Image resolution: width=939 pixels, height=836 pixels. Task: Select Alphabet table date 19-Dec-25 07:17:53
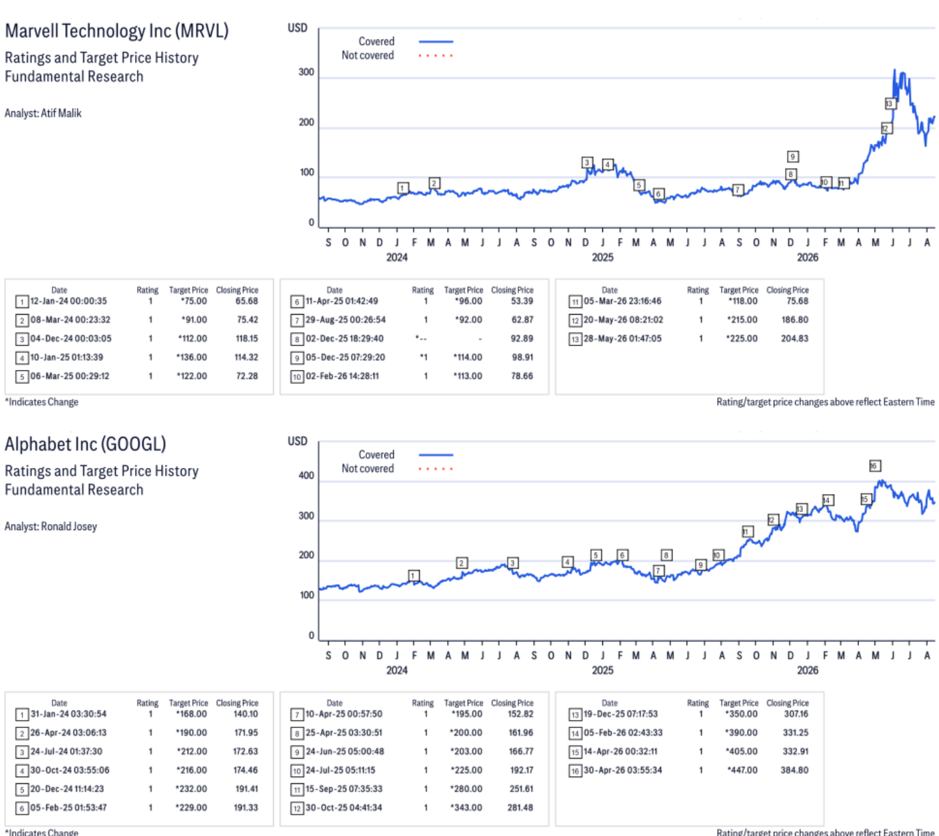[x=620, y=714]
